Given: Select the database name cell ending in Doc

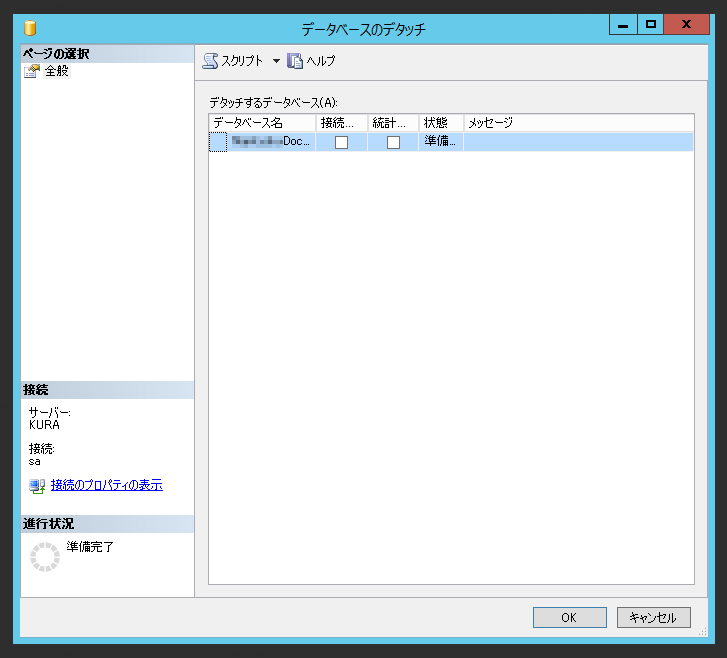Looking at the screenshot, I should (271, 141).
